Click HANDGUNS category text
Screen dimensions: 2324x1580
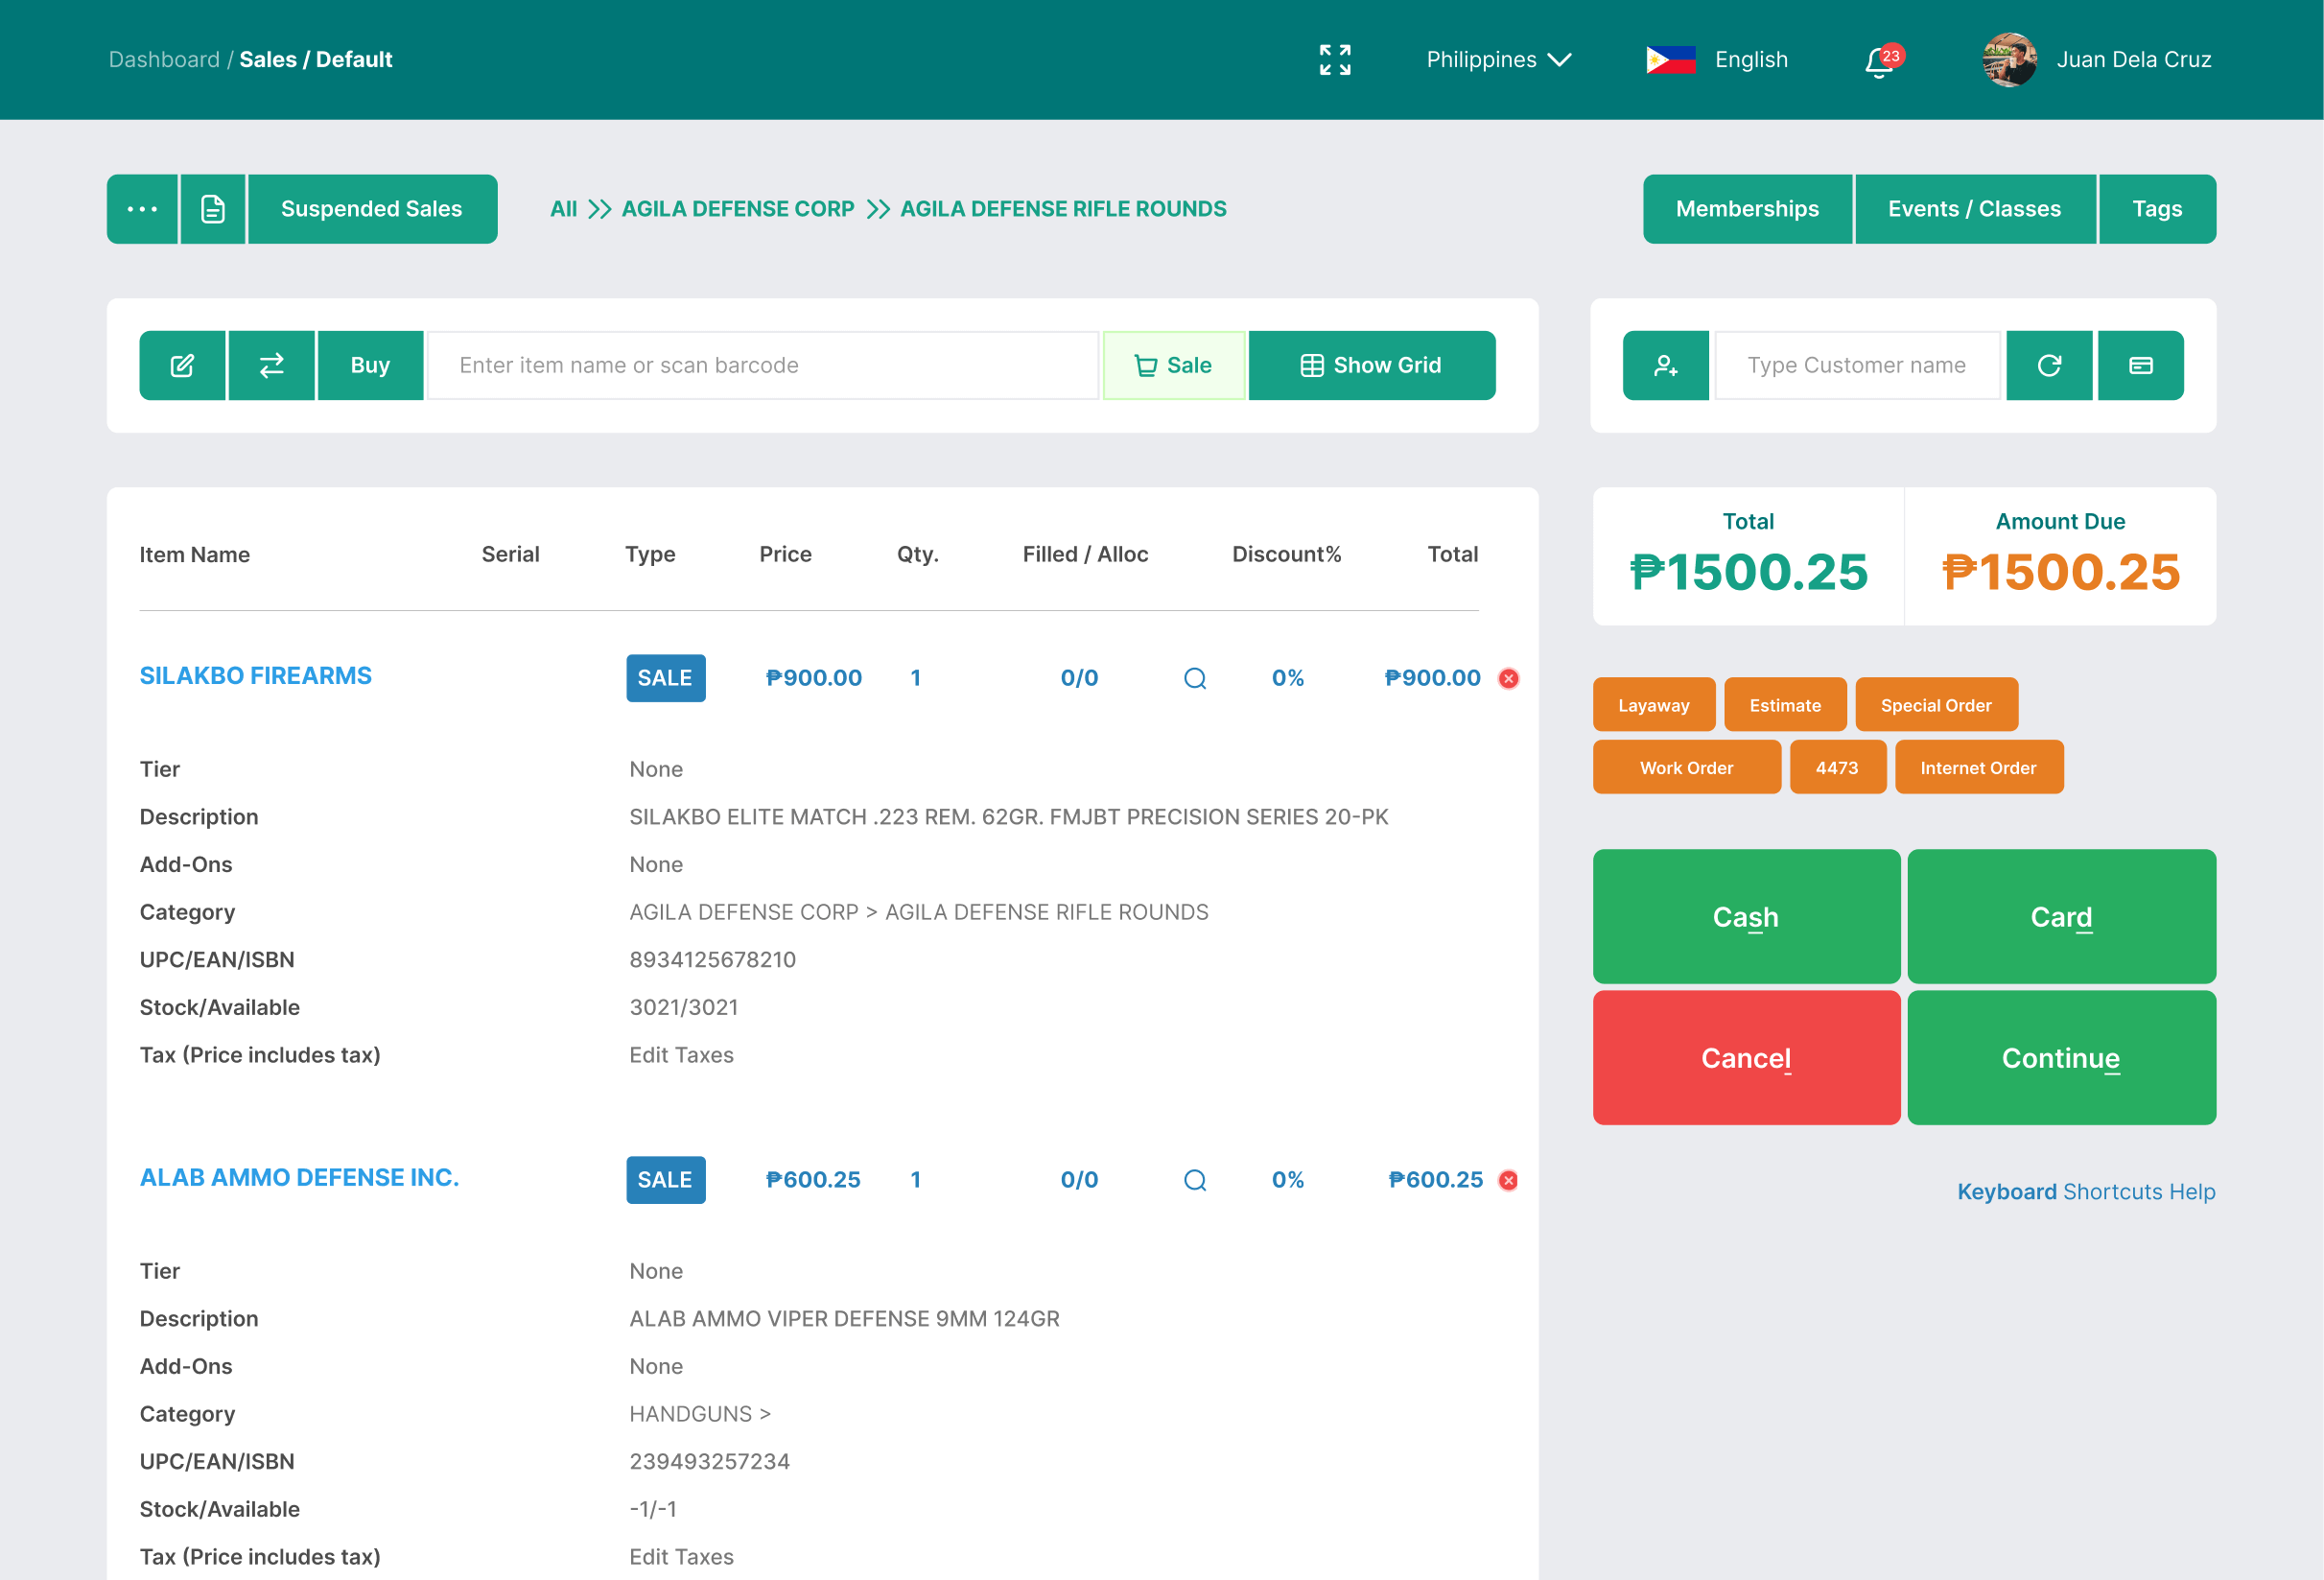(x=699, y=1414)
